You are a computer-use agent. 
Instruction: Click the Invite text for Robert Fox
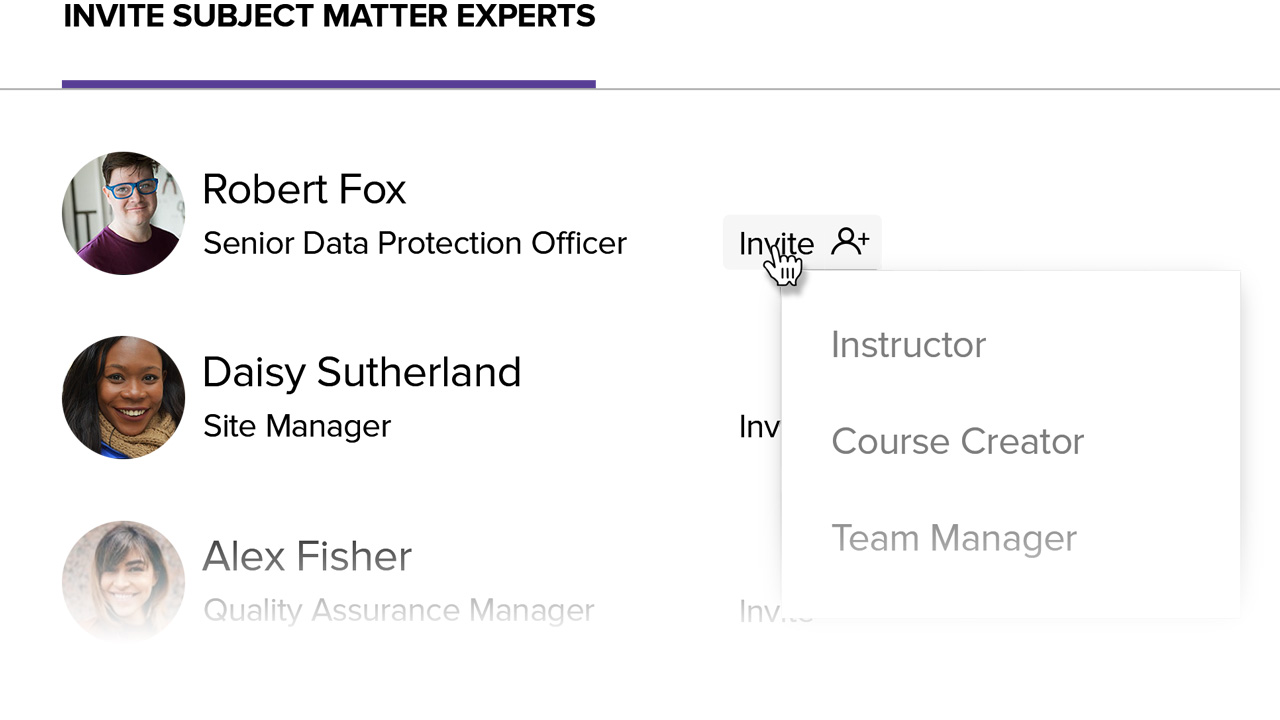[775, 243]
